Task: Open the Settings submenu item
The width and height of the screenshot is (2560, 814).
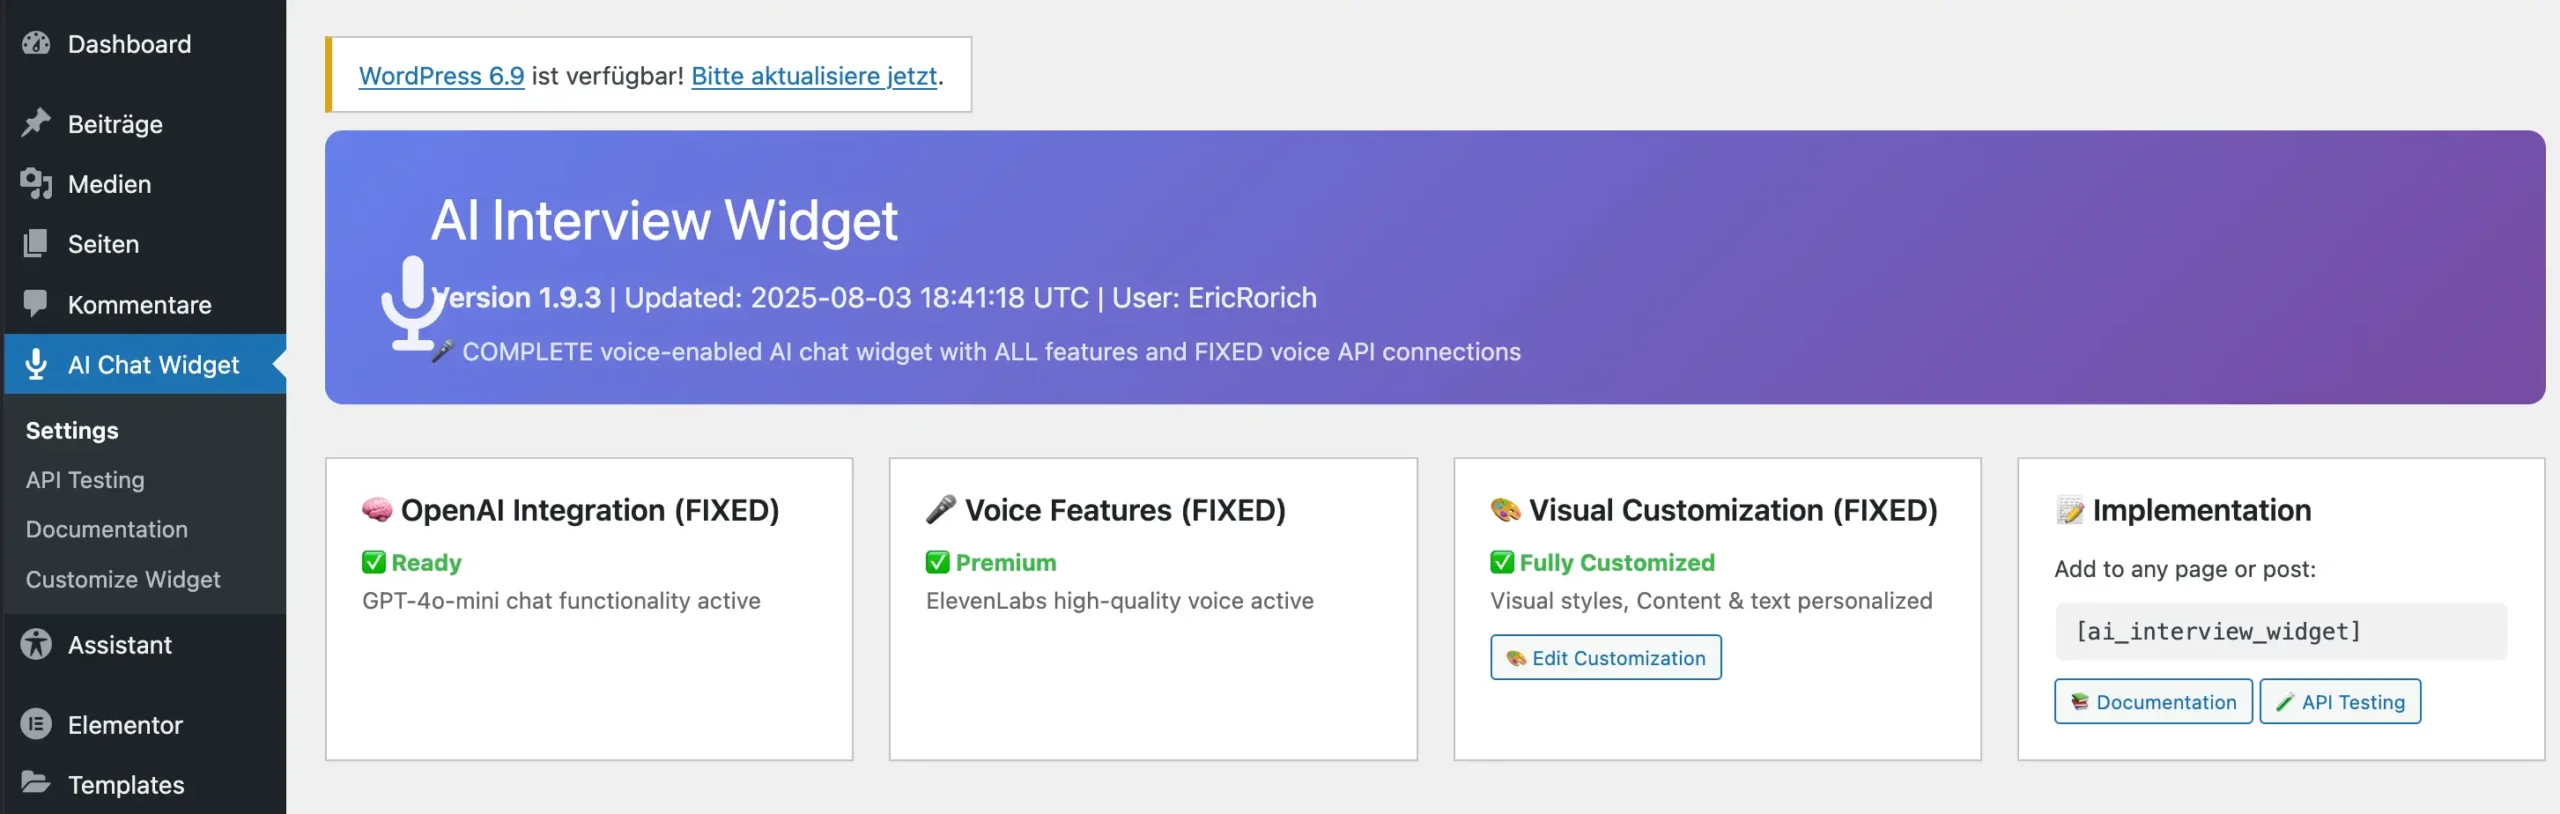Action: tap(72, 431)
